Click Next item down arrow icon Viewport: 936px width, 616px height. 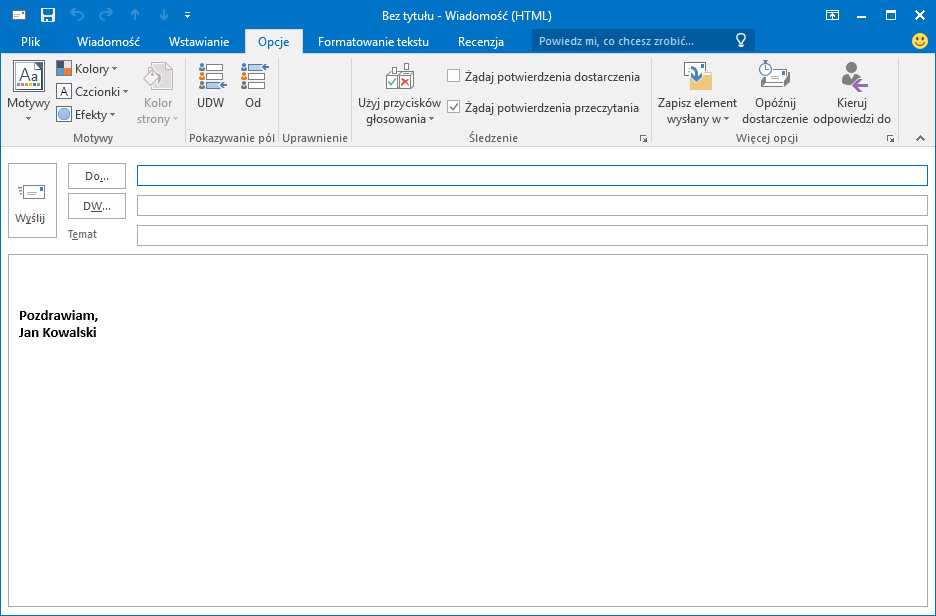click(x=164, y=15)
